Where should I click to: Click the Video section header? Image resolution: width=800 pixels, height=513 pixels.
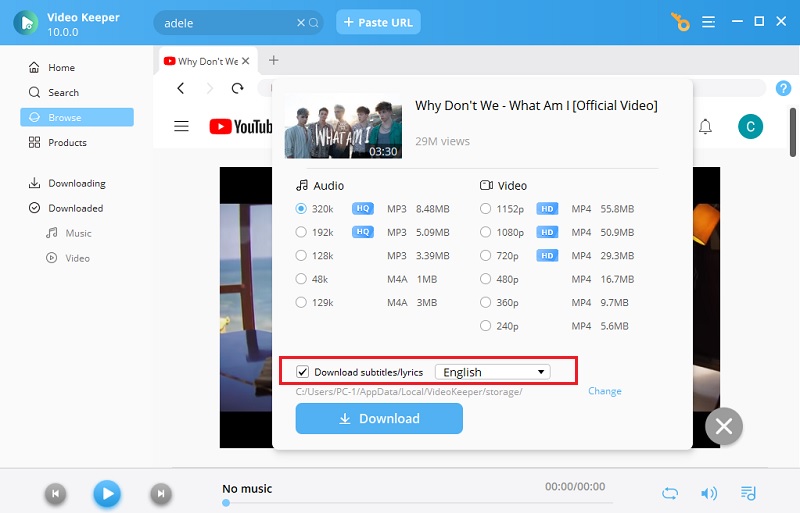click(x=503, y=185)
